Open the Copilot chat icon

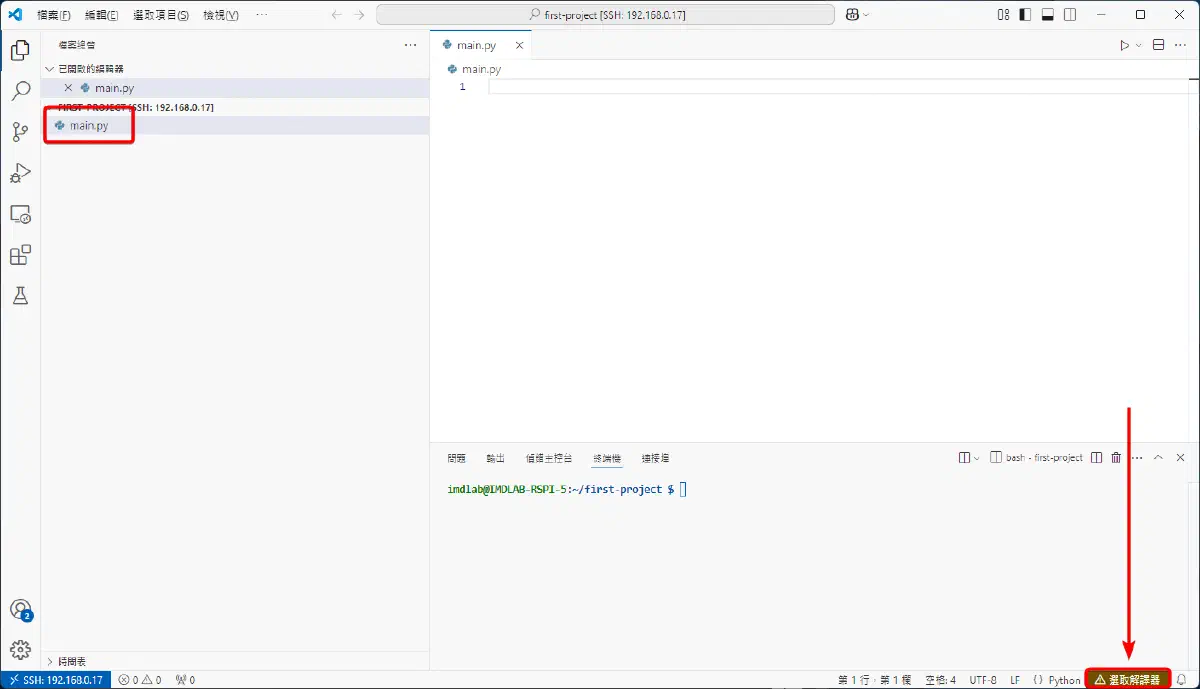[x=852, y=15]
